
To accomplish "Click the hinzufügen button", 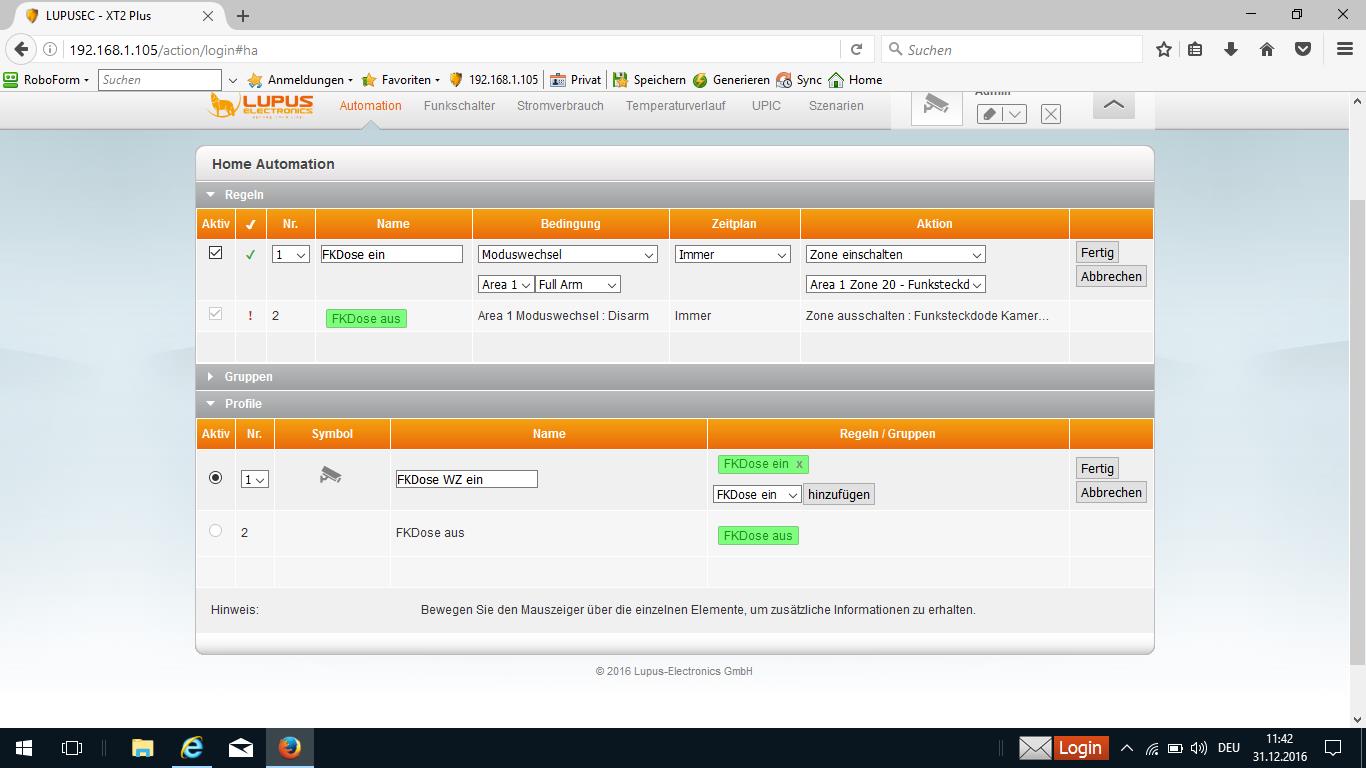I will click(x=838, y=494).
